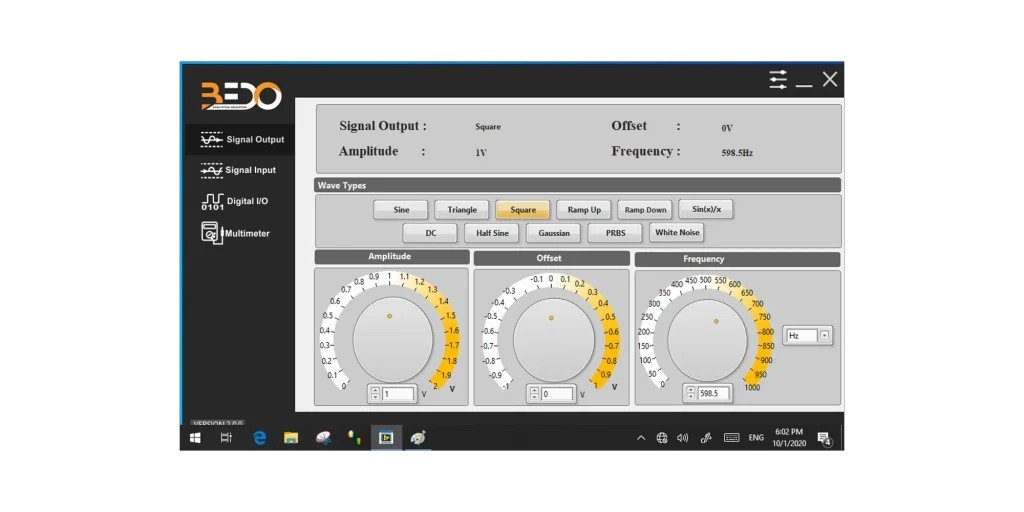The height and width of the screenshot is (512, 1024).
Task: Click the Frequency knob dial
Action: click(x=707, y=341)
